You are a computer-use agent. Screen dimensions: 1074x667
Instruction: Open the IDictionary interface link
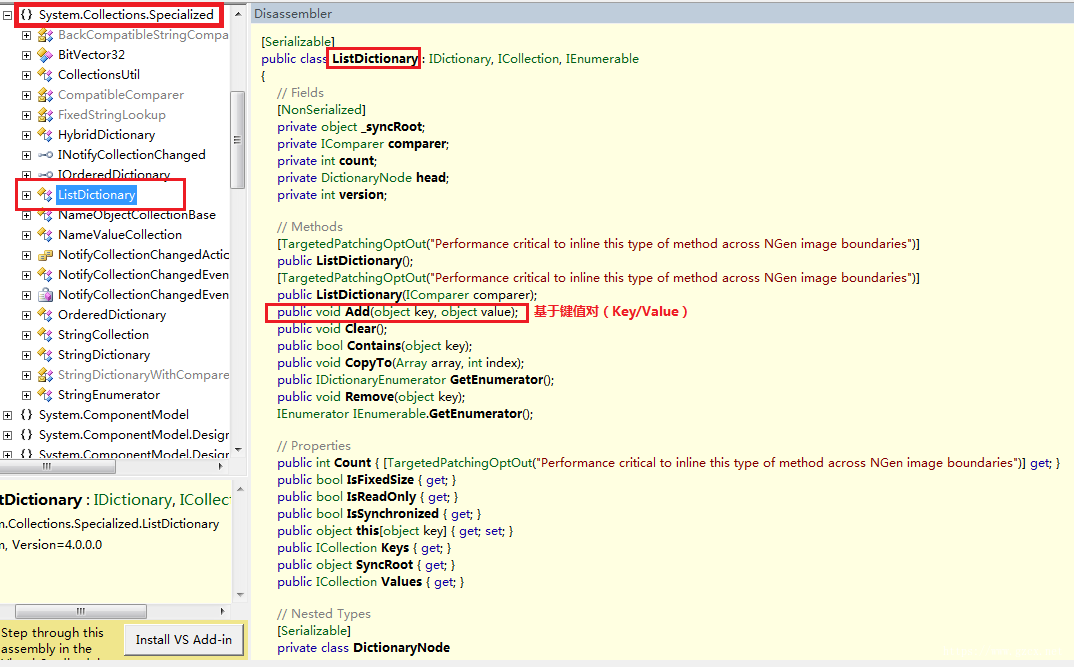point(460,59)
